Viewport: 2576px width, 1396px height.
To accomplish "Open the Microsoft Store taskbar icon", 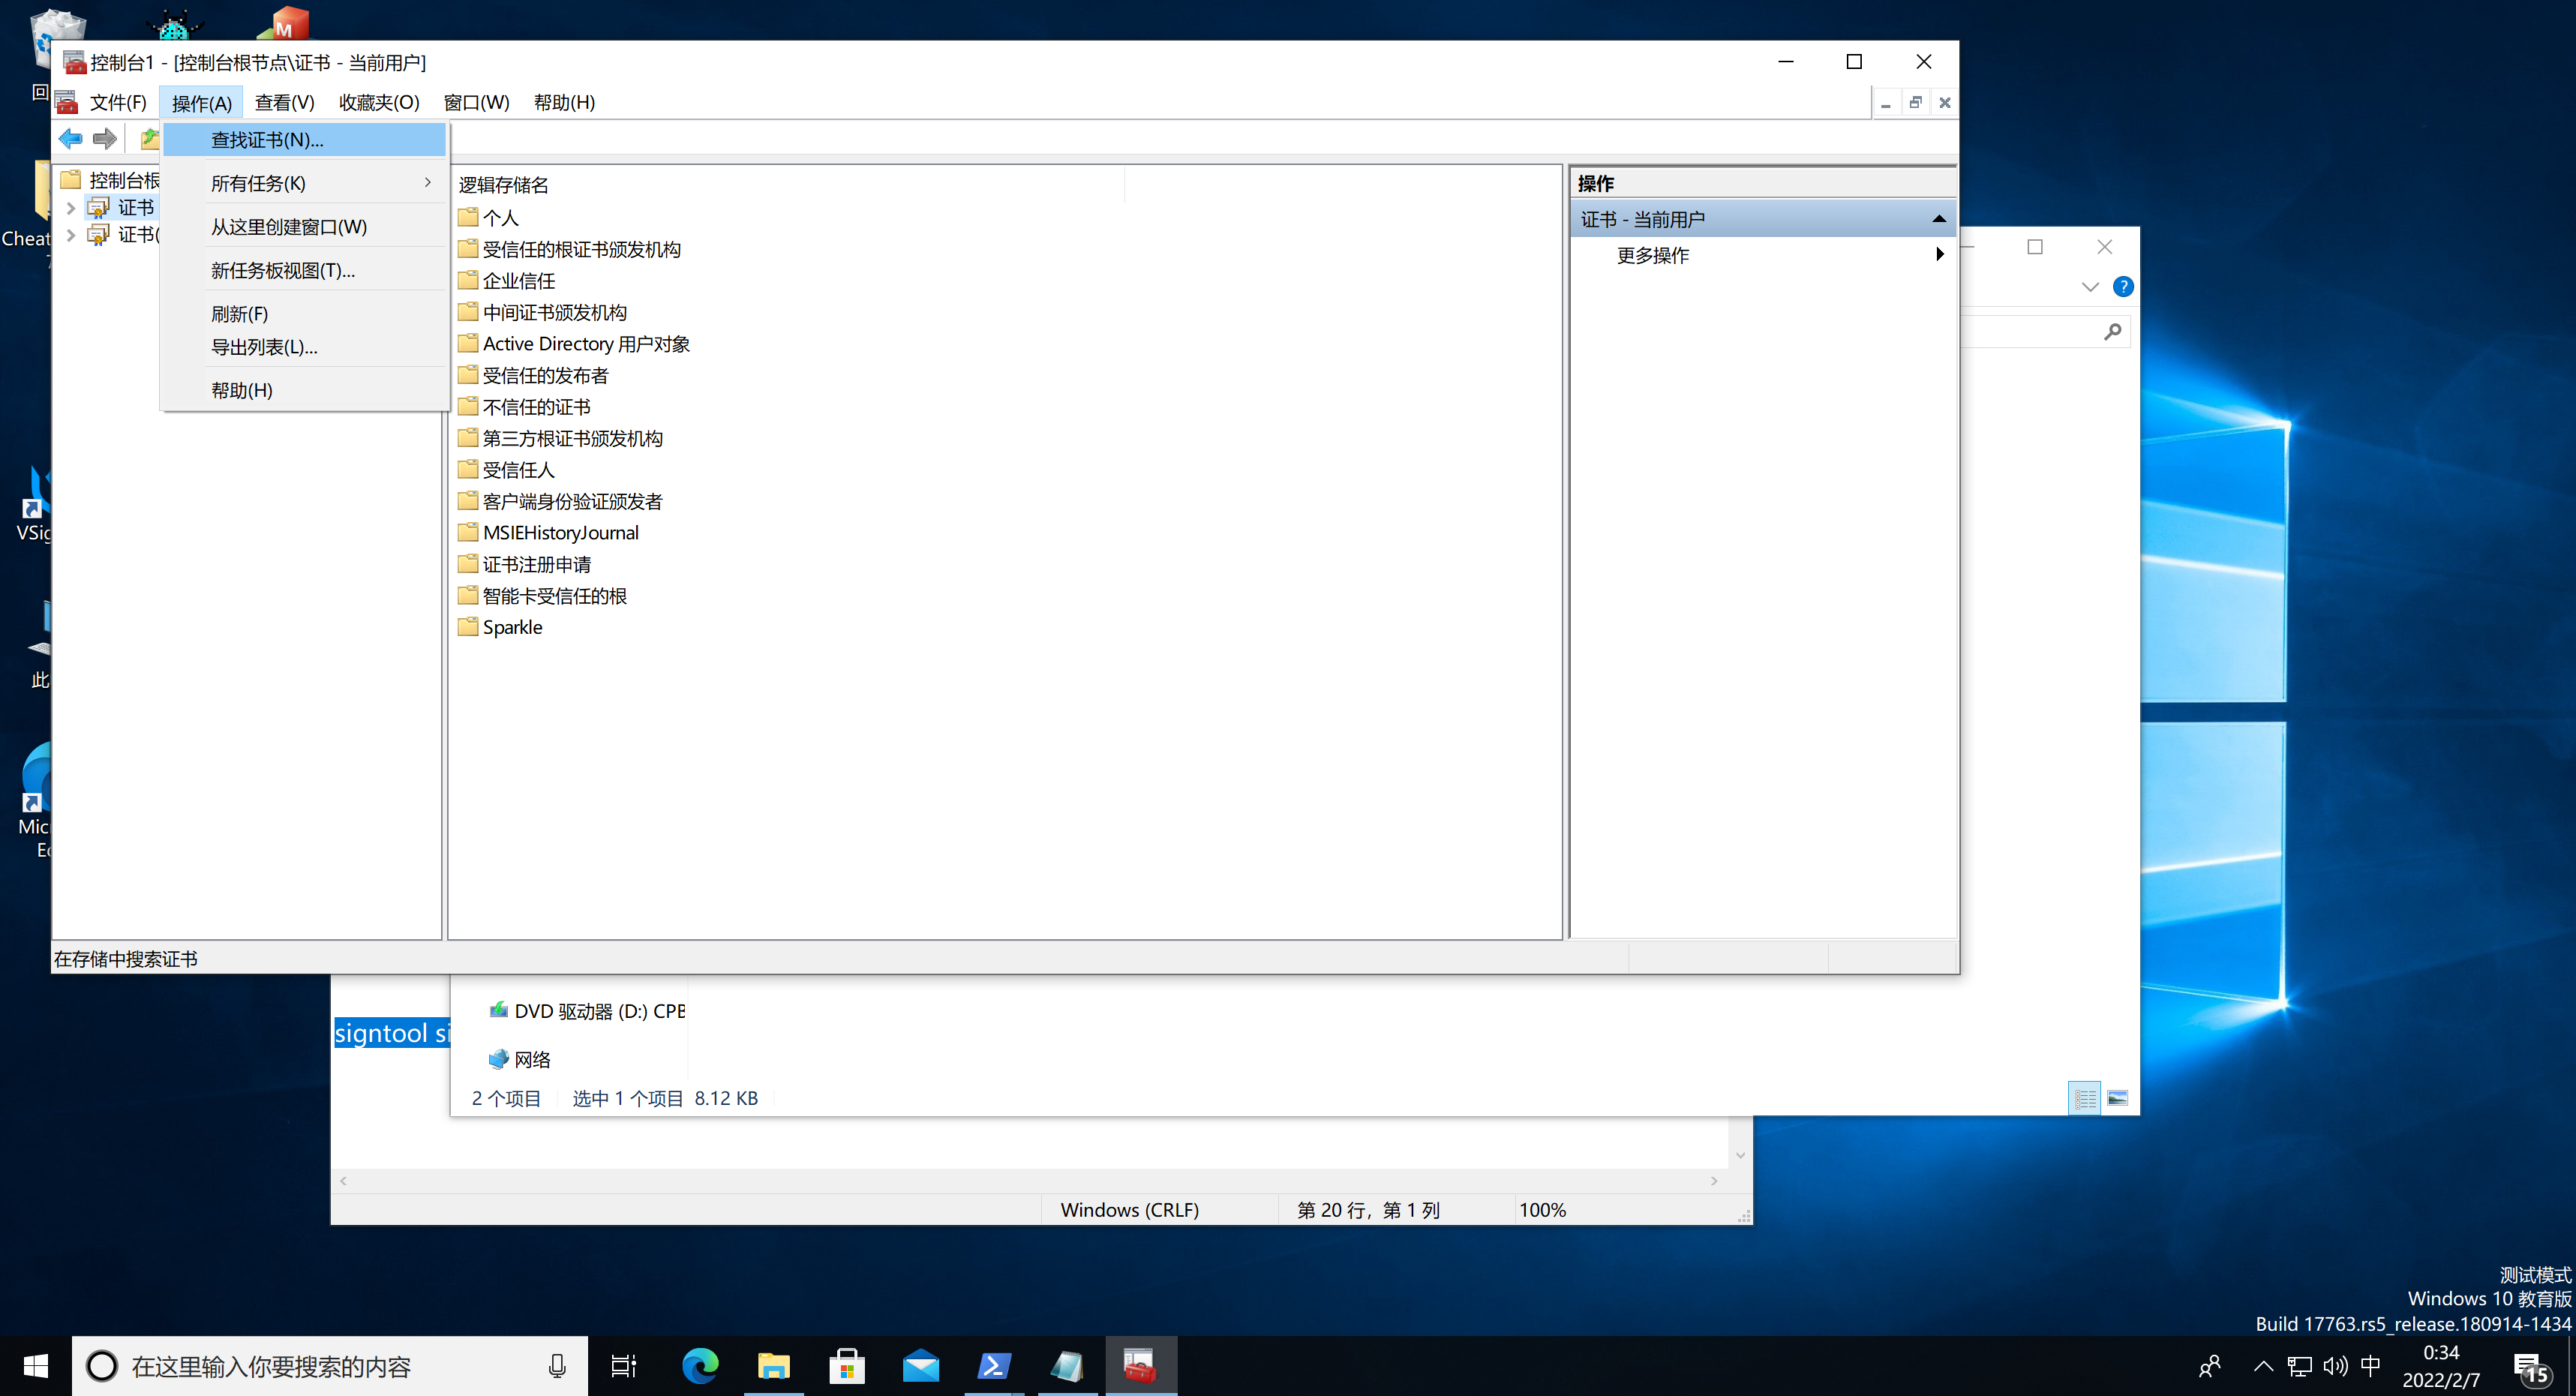I will click(x=846, y=1366).
